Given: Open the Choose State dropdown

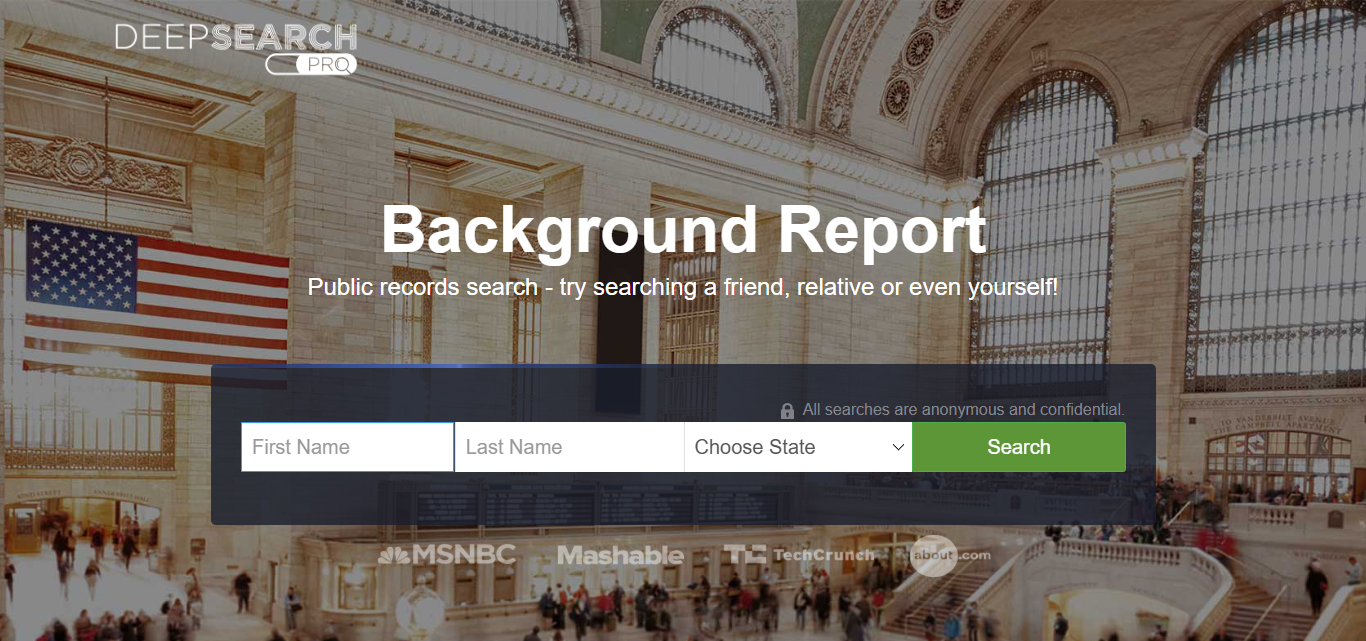Looking at the screenshot, I should coord(798,447).
